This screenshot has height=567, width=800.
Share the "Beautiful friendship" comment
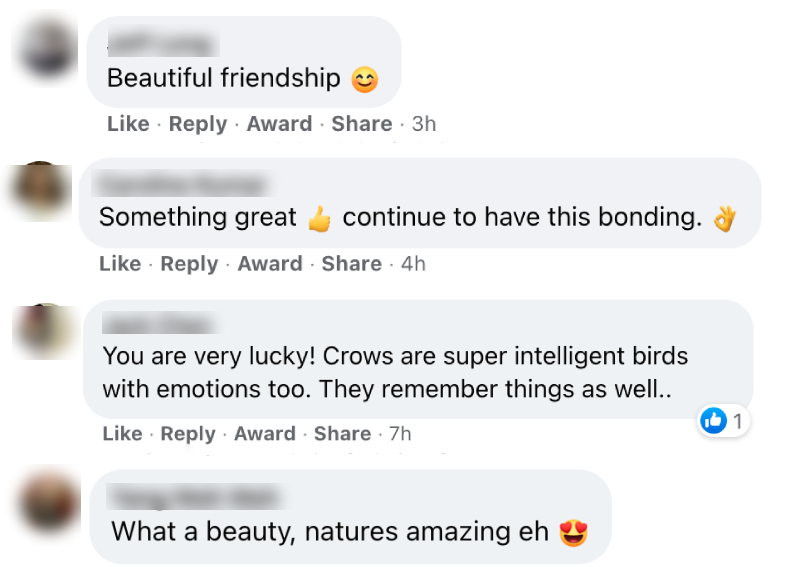[361, 124]
